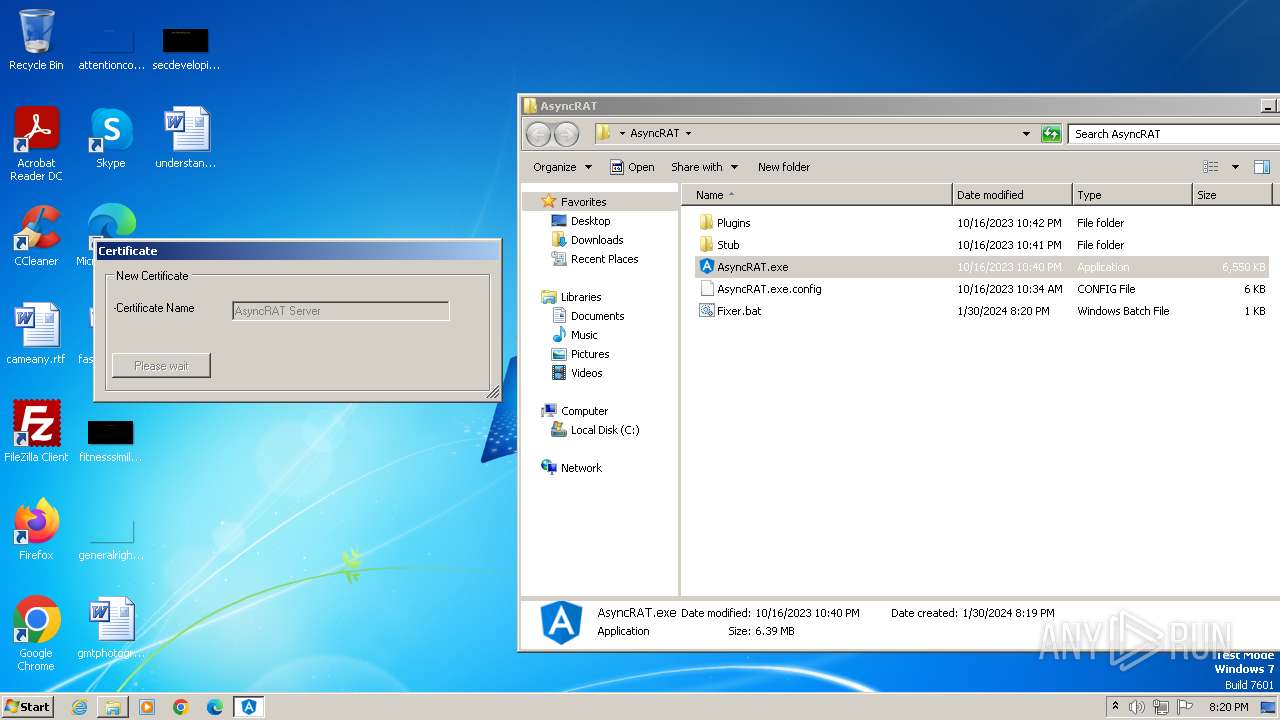
Task: Click the Certificate Name input field
Action: pyautogui.click(x=340, y=311)
